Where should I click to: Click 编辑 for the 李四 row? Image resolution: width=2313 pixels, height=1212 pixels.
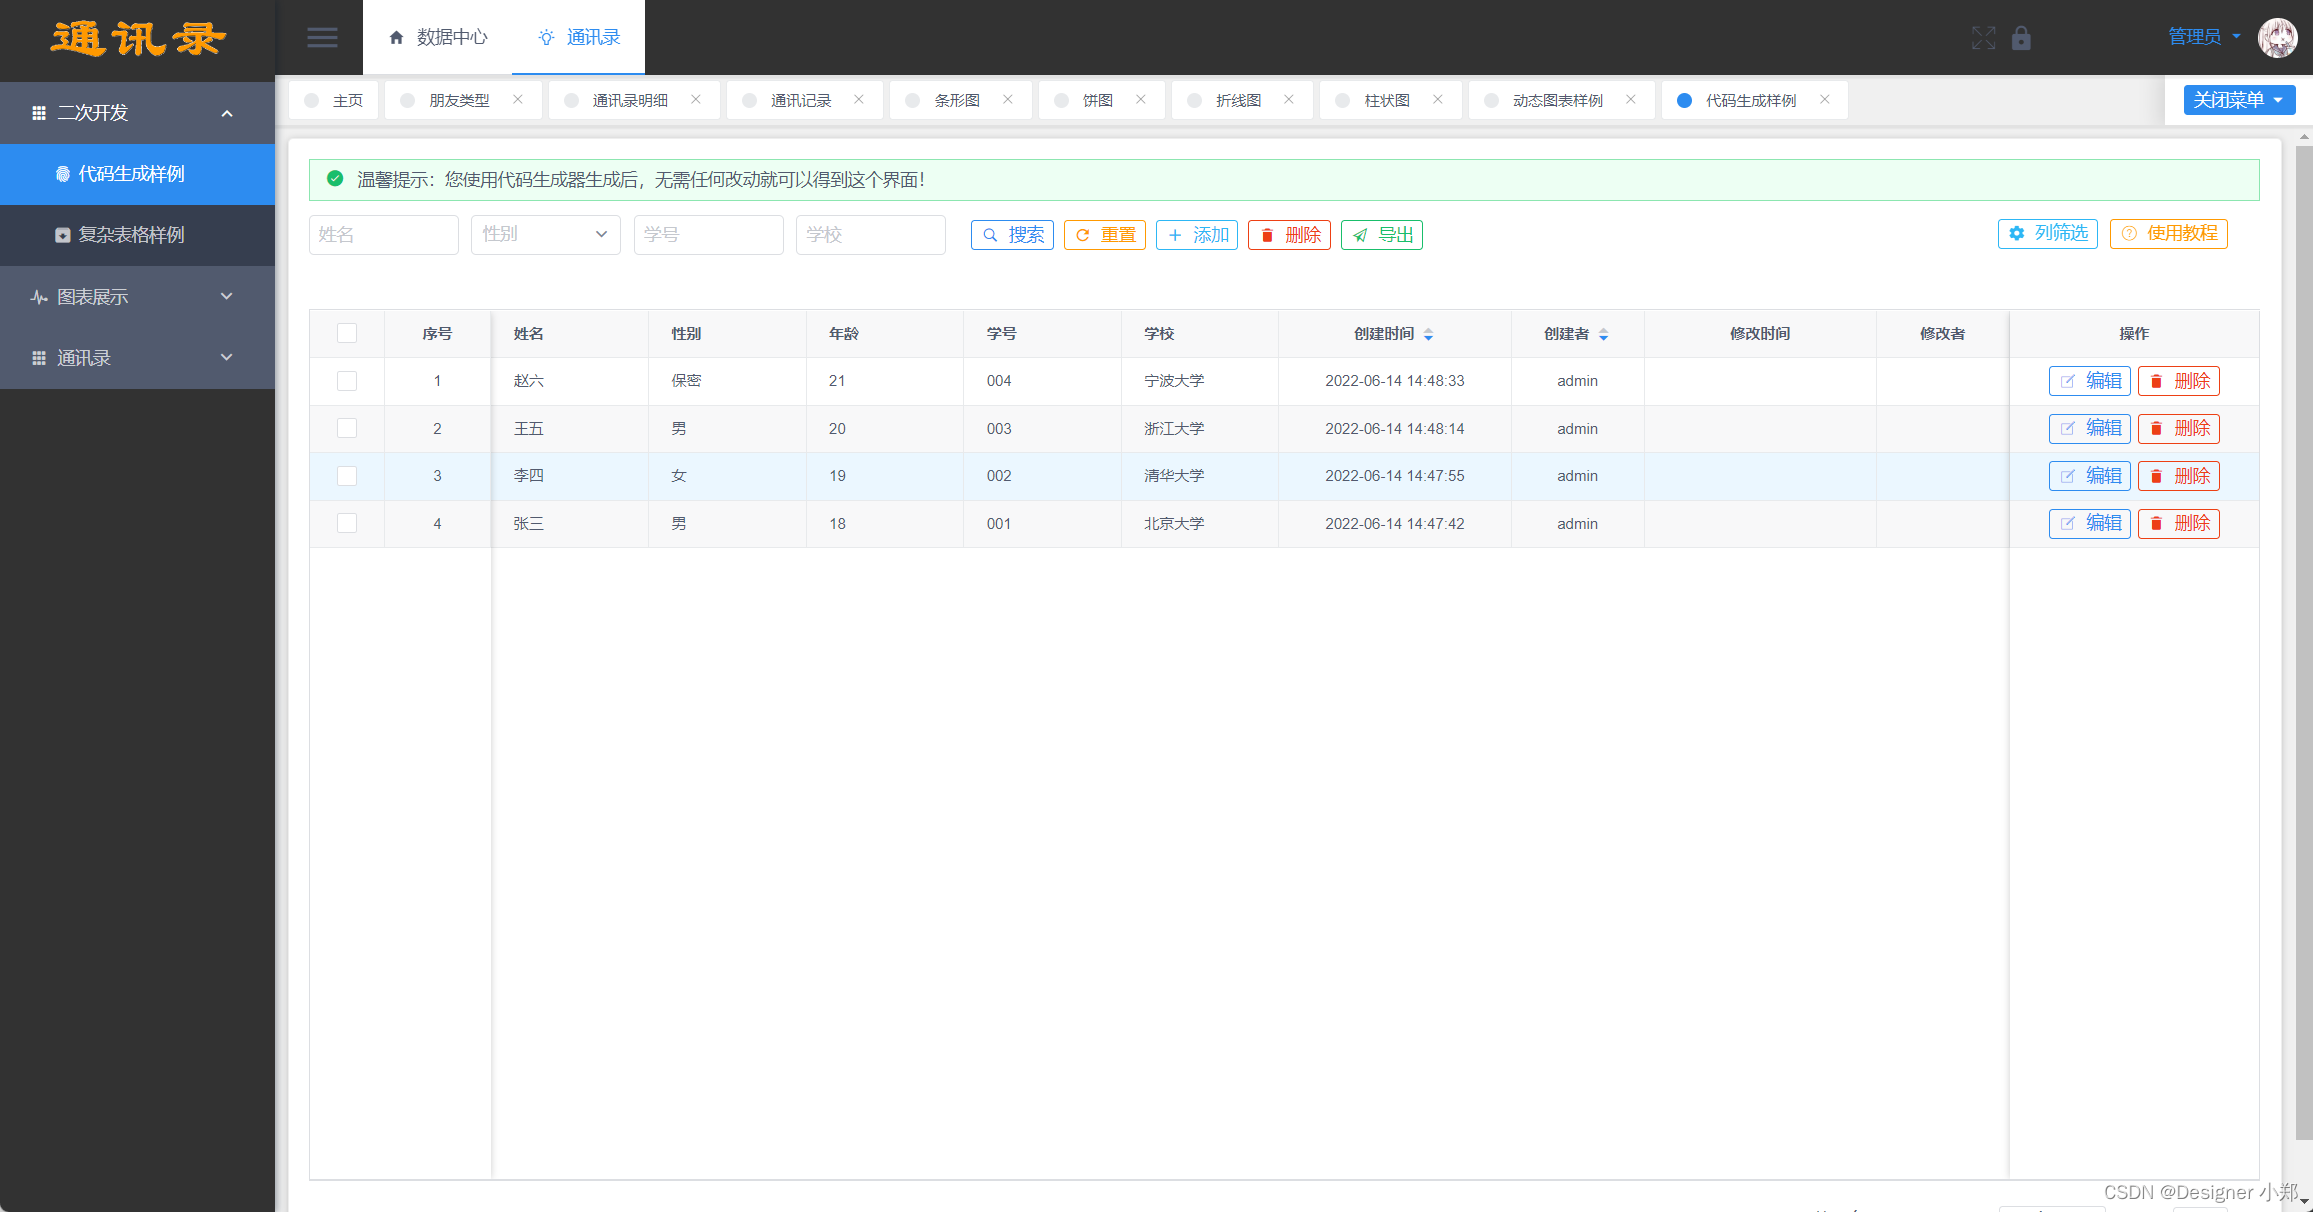pyautogui.click(x=2089, y=476)
